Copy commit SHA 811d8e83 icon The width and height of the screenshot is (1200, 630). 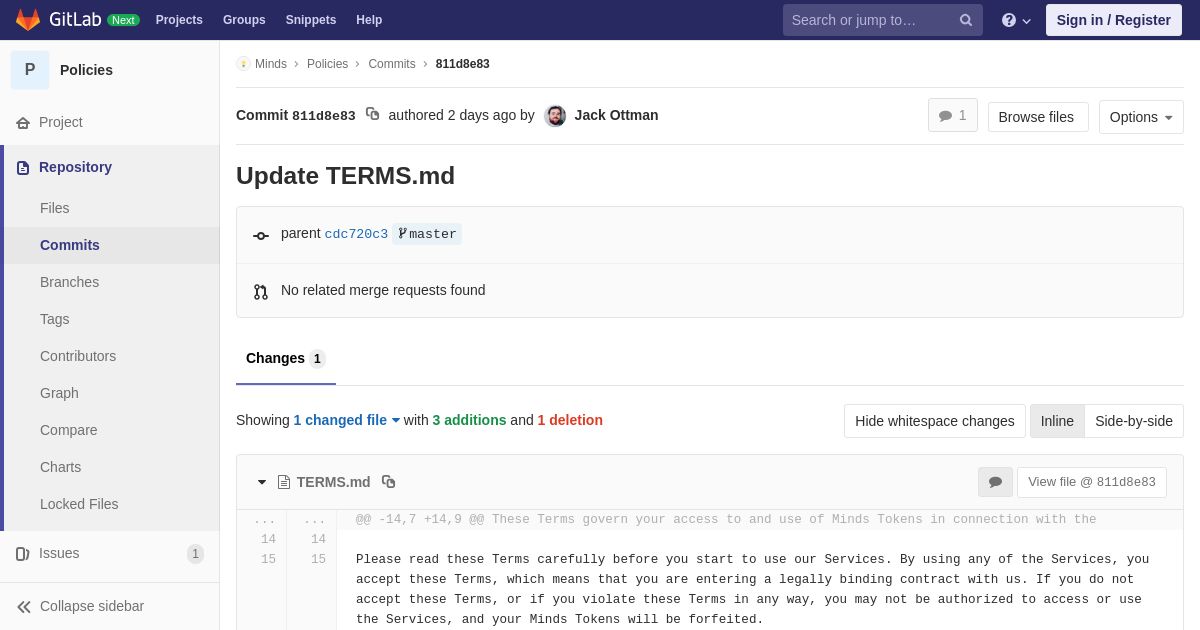372,114
